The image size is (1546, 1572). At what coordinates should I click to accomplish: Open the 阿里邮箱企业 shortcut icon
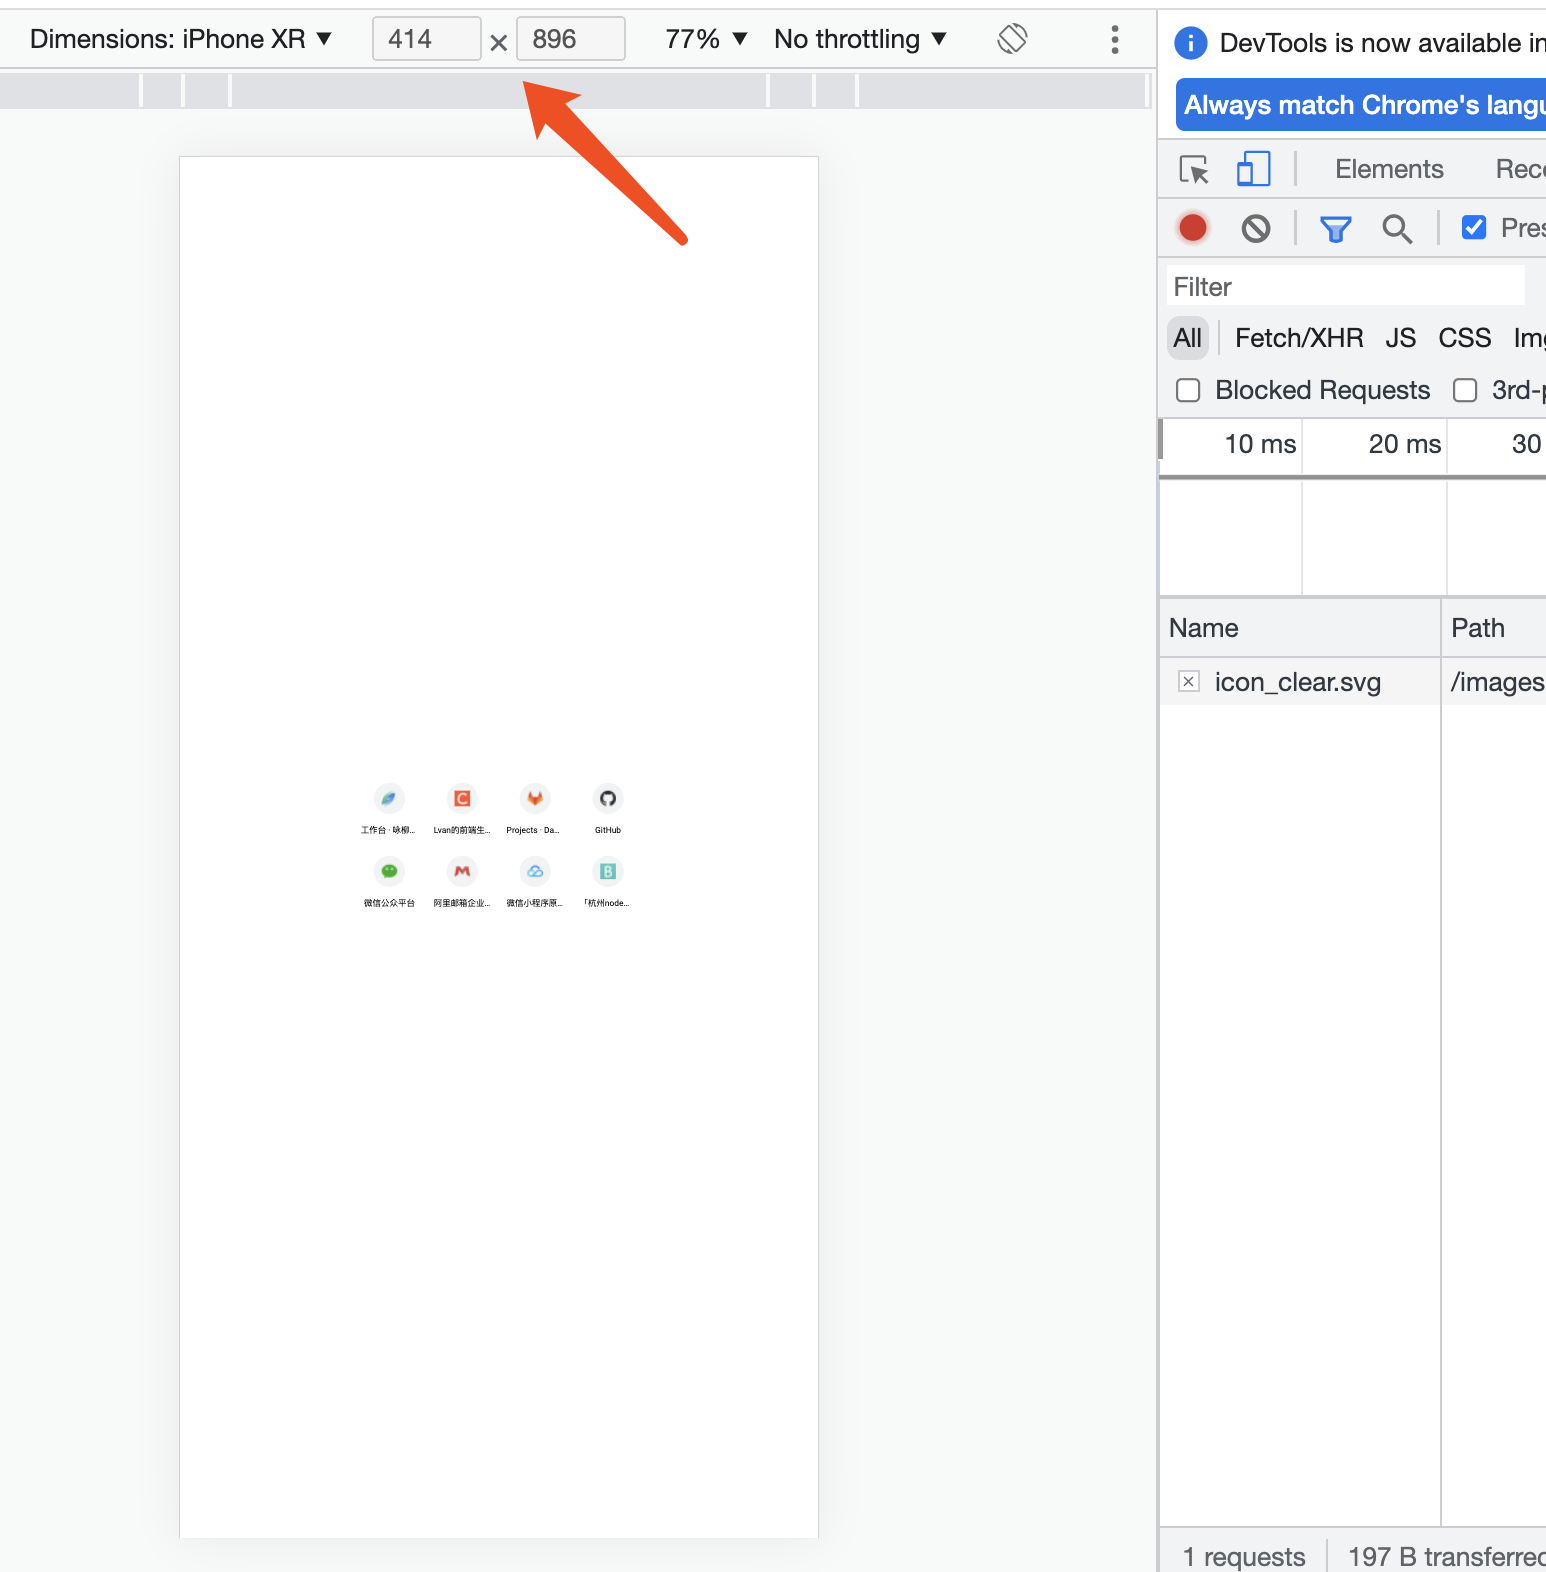pyautogui.click(x=461, y=872)
